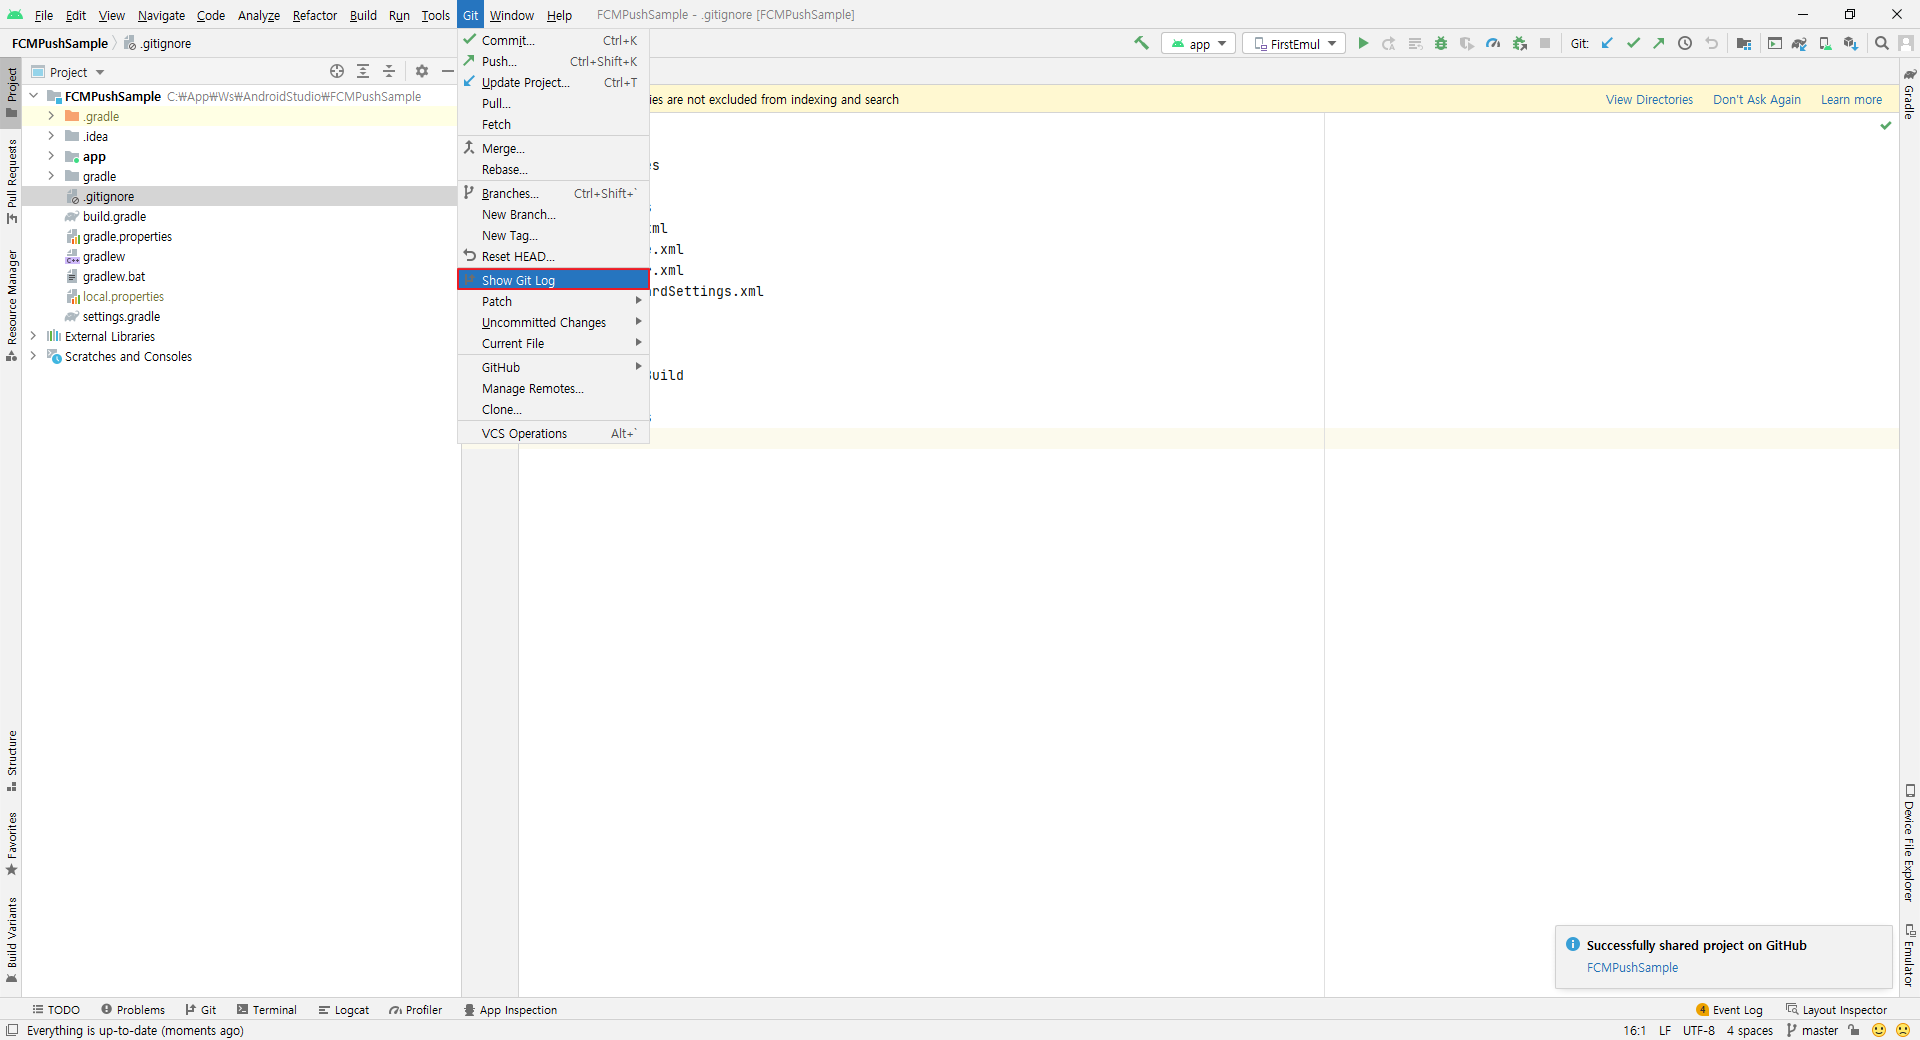The width and height of the screenshot is (1920, 1040).
Task: Open FCMPushSample link in notification
Action: (x=1632, y=967)
